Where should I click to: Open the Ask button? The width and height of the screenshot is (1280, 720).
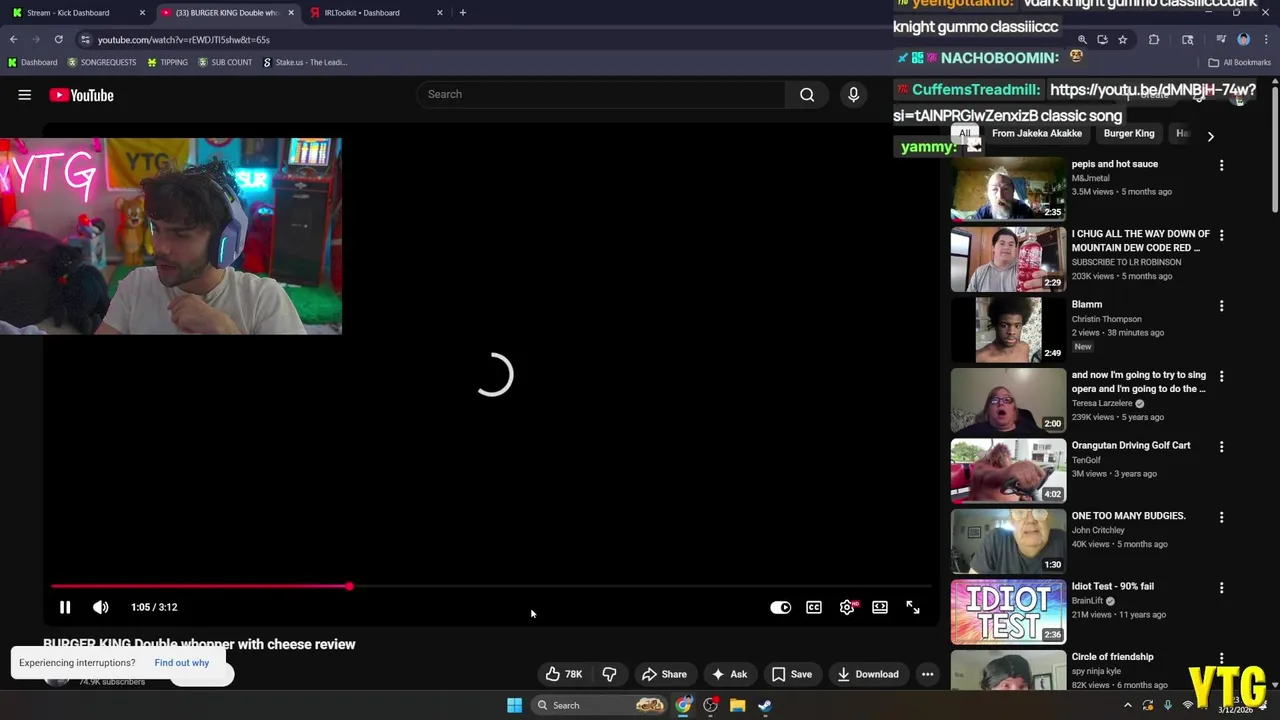729,674
